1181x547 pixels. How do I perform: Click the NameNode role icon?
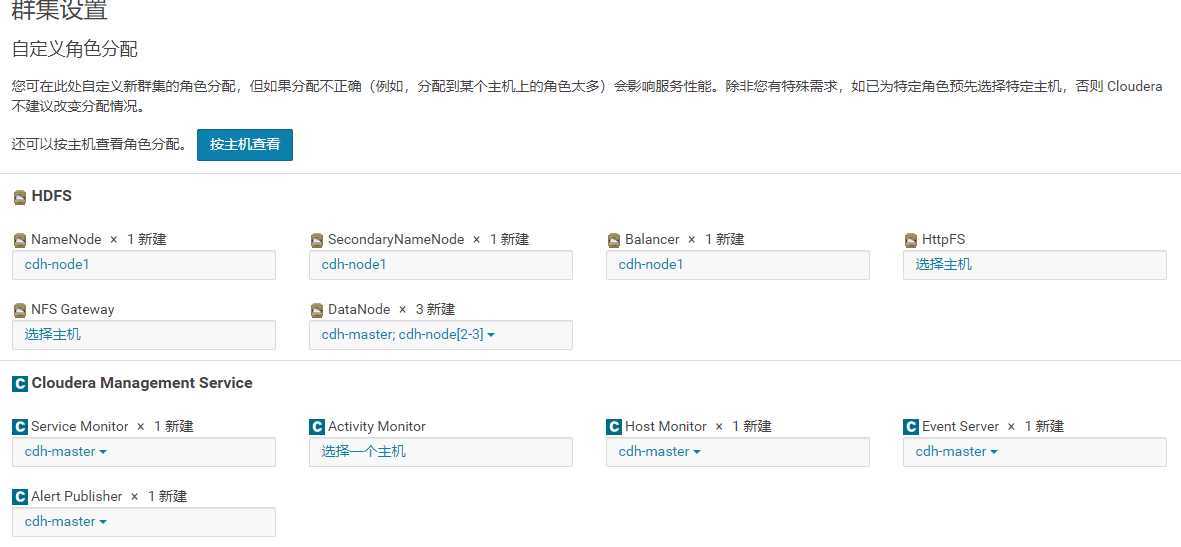(x=20, y=240)
